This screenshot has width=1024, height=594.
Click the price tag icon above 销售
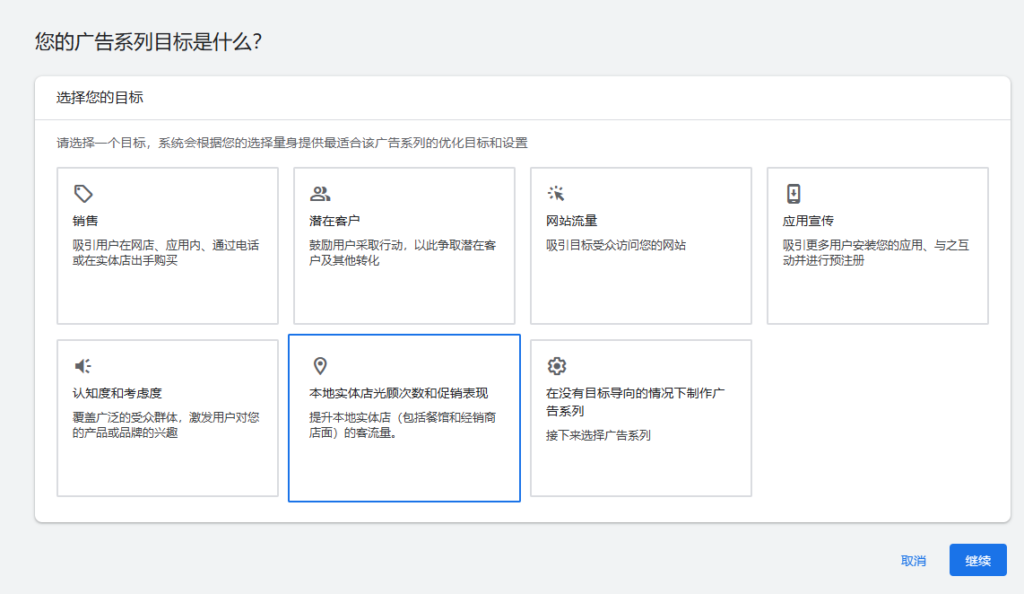85,191
